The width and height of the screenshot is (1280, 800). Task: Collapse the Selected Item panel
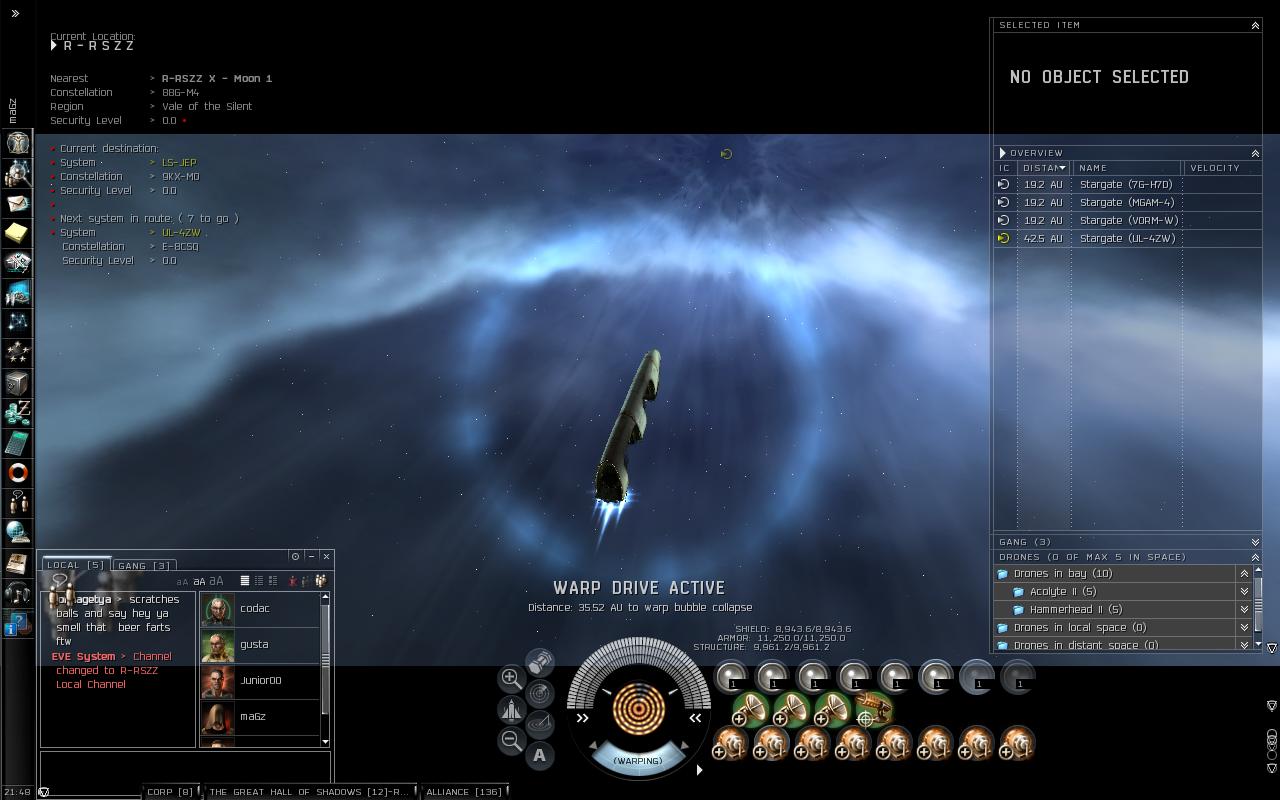click(1255, 25)
